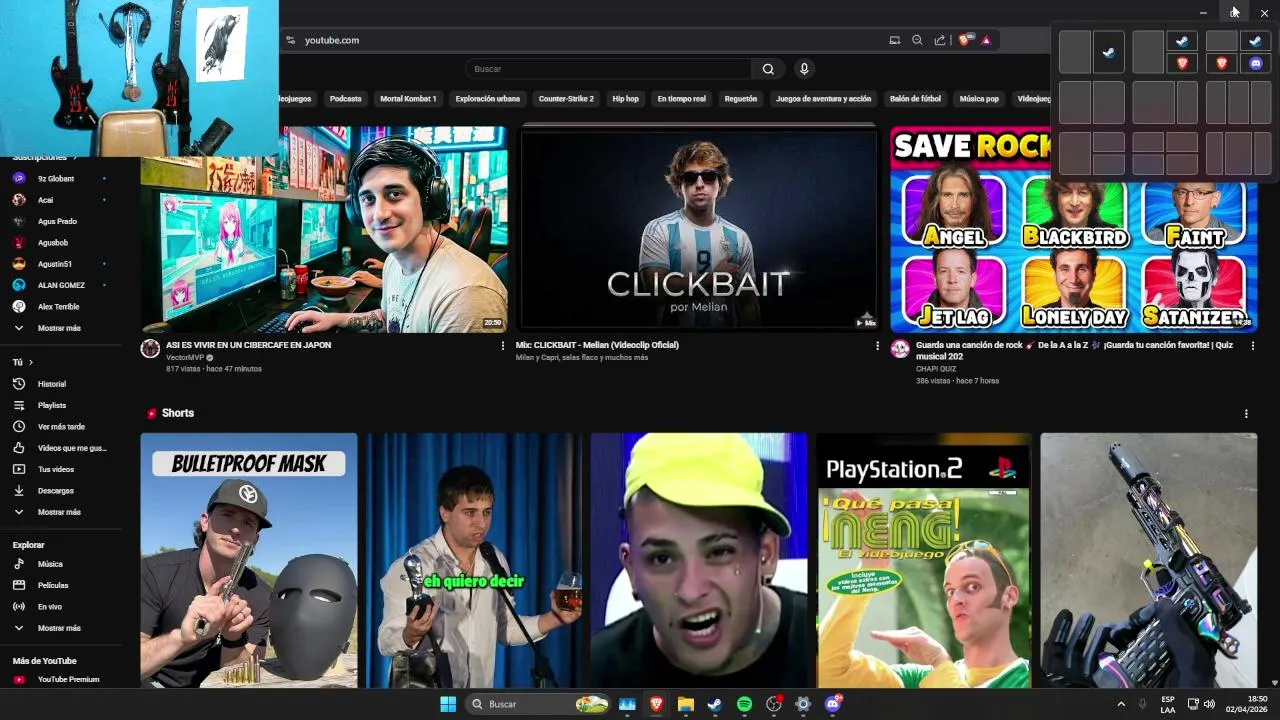Screen dimensions: 1280x720
Task: Select the Balón de fútbol chip
Action: click(x=915, y=99)
